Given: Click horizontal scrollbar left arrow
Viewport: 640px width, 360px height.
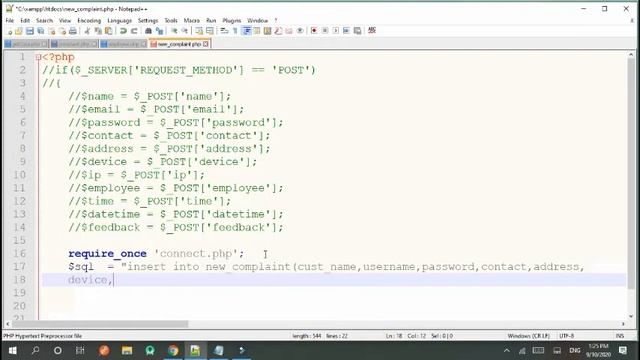Looking at the screenshot, I should click(8, 324).
